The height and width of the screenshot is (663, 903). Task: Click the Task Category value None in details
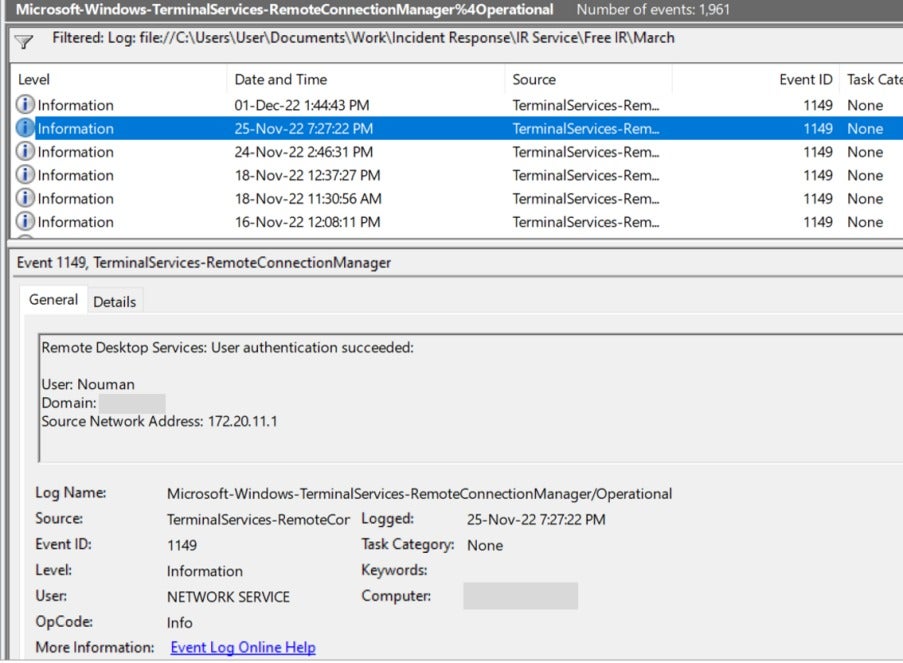tap(485, 545)
